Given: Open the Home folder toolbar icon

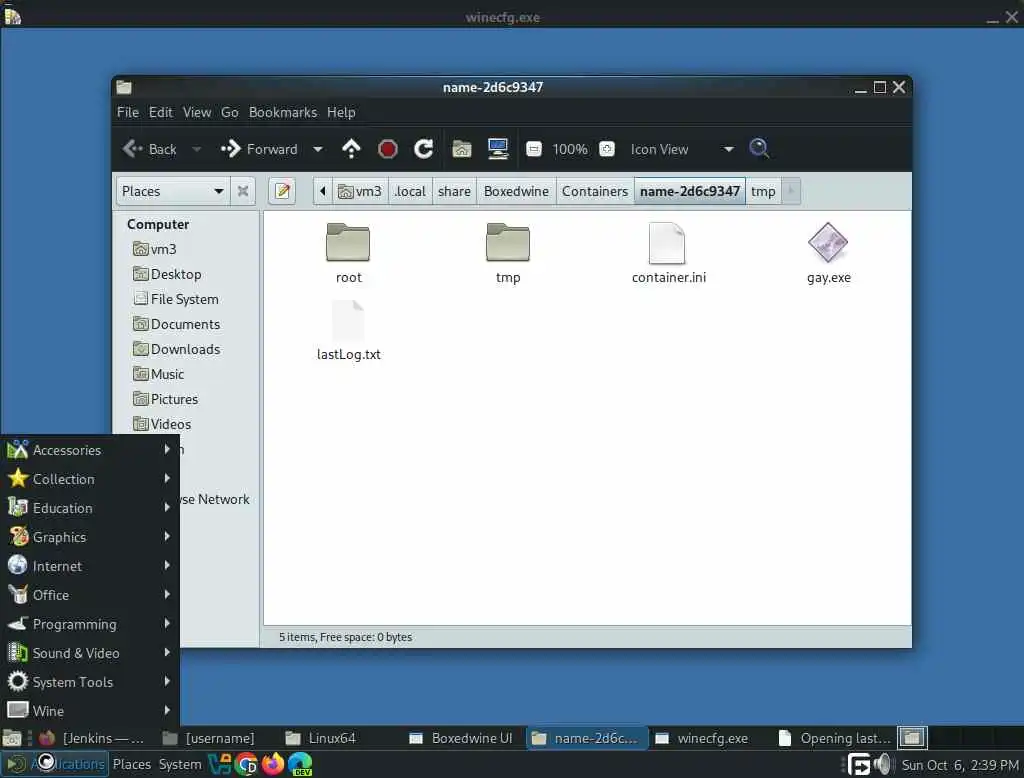Looking at the screenshot, I should [x=462, y=149].
